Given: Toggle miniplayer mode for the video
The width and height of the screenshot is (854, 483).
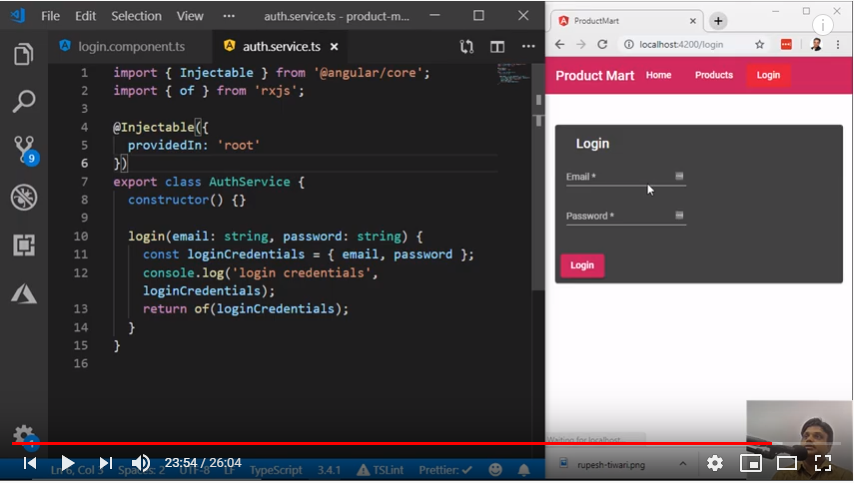Looking at the screenshot, I should 750,463.
